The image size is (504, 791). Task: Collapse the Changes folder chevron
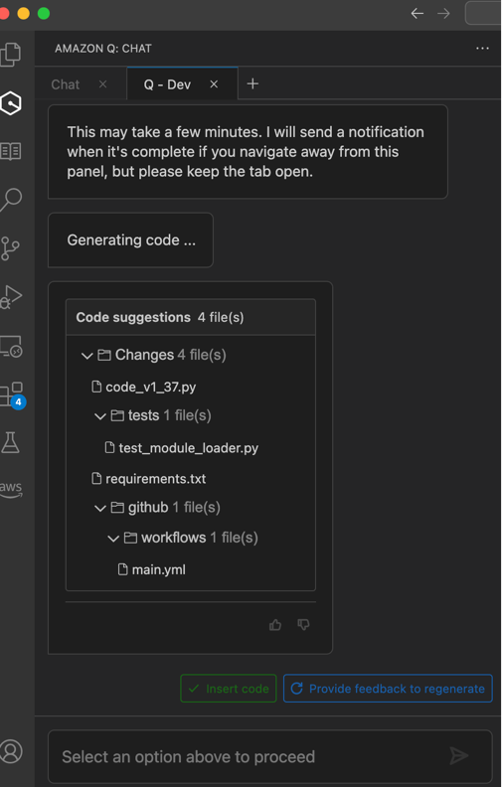pyautogui.click(x=87, y=356)
